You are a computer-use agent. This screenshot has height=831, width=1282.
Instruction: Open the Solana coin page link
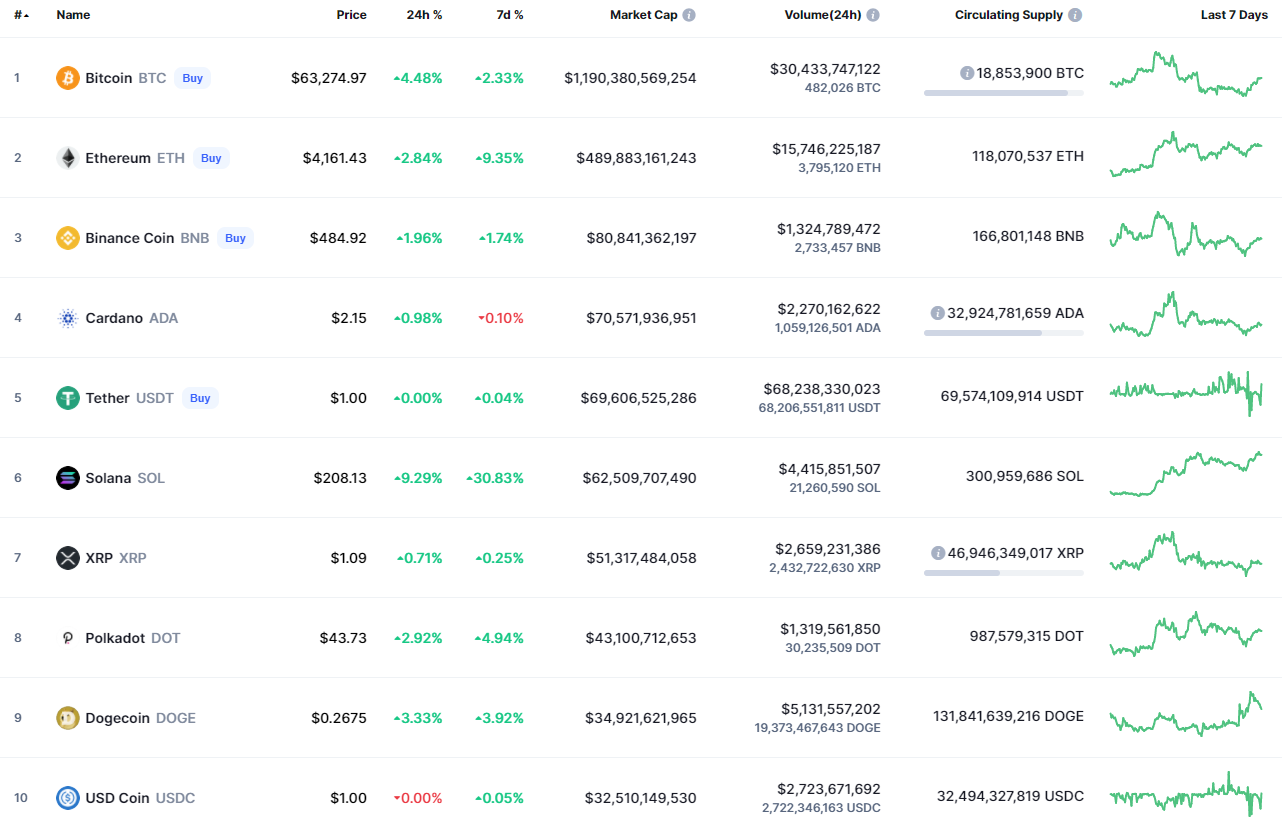coord(108,478)
